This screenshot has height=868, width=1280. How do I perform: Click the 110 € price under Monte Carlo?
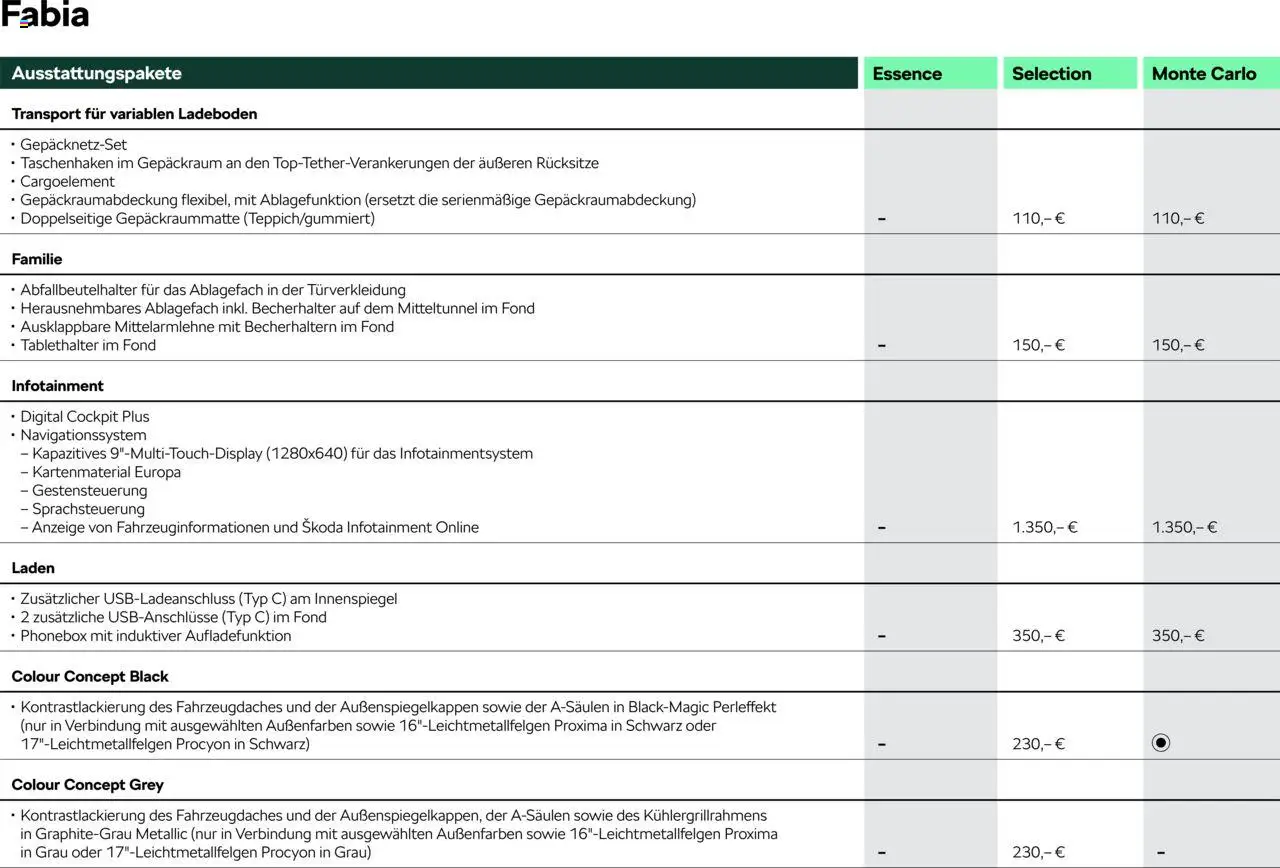tap(1178, 218)
